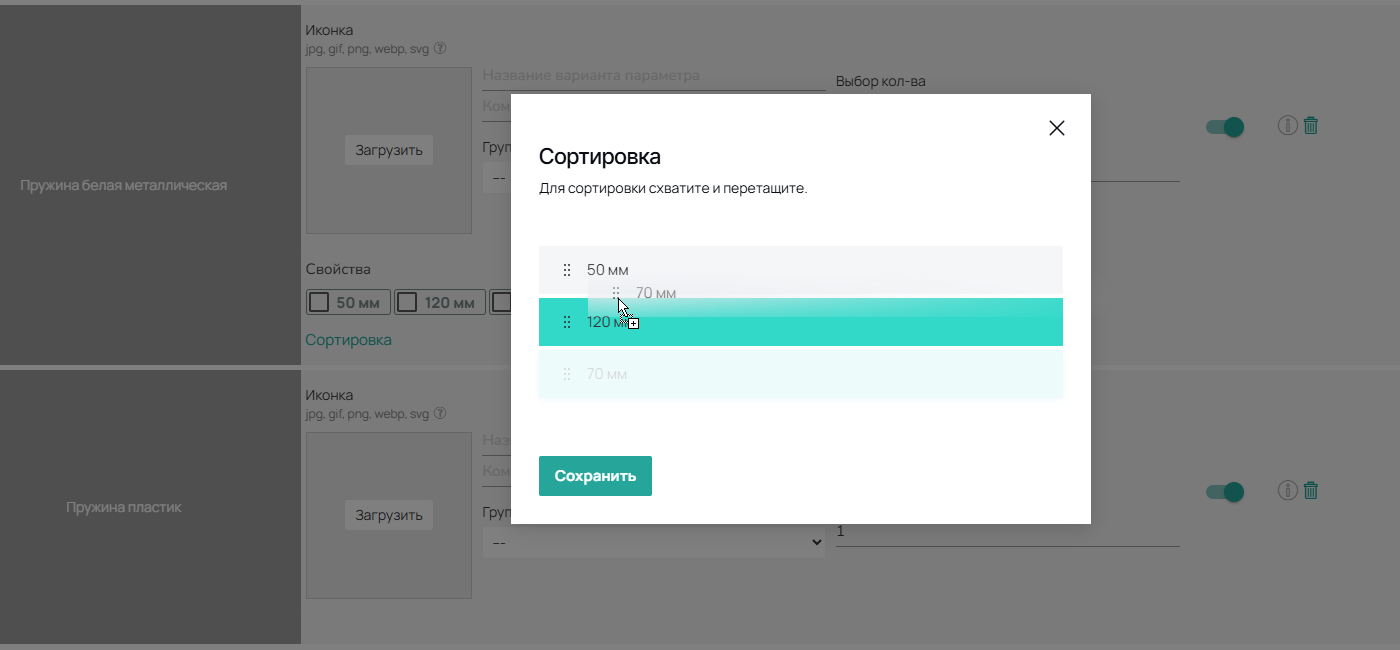Disable the toggle for Пружина белая металлическая
The width and height of the screenshot is (1400, 650).
tap(1225, 127)
